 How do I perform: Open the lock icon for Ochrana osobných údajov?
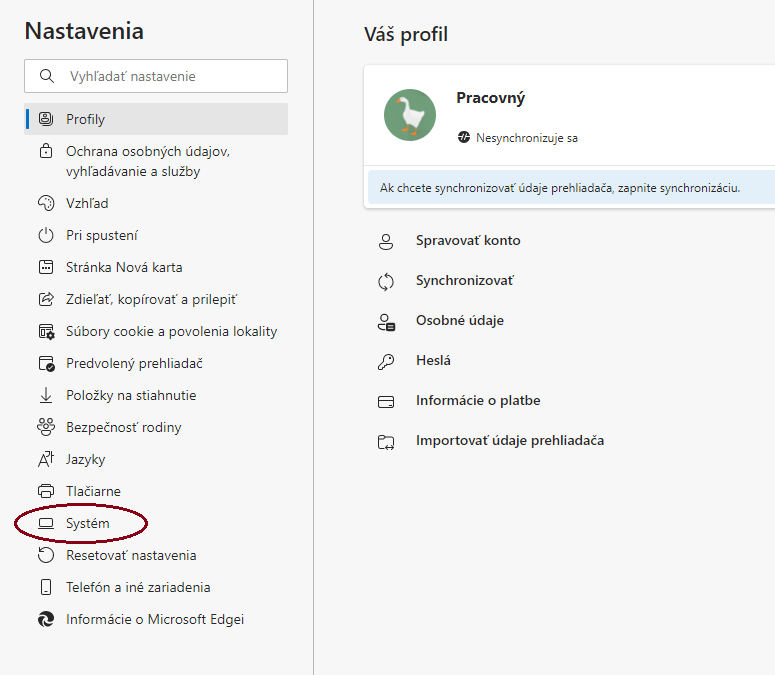click(x=46, y=151)
